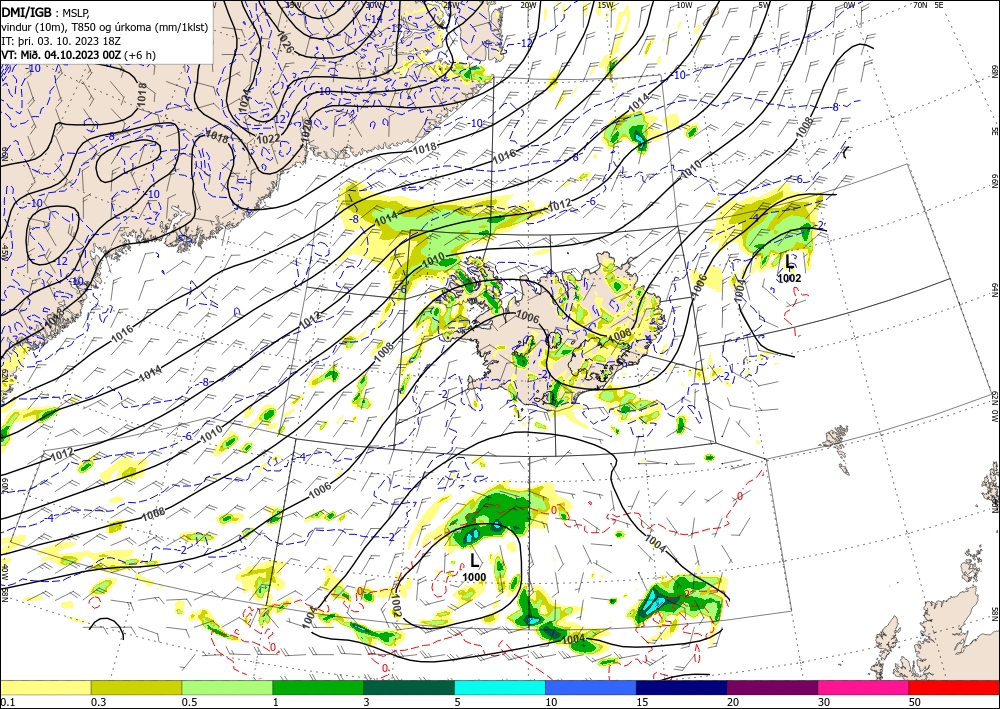Click the legend value 0.3
The height and width of the screenshot is (709, 1000).
pos(98,702)
